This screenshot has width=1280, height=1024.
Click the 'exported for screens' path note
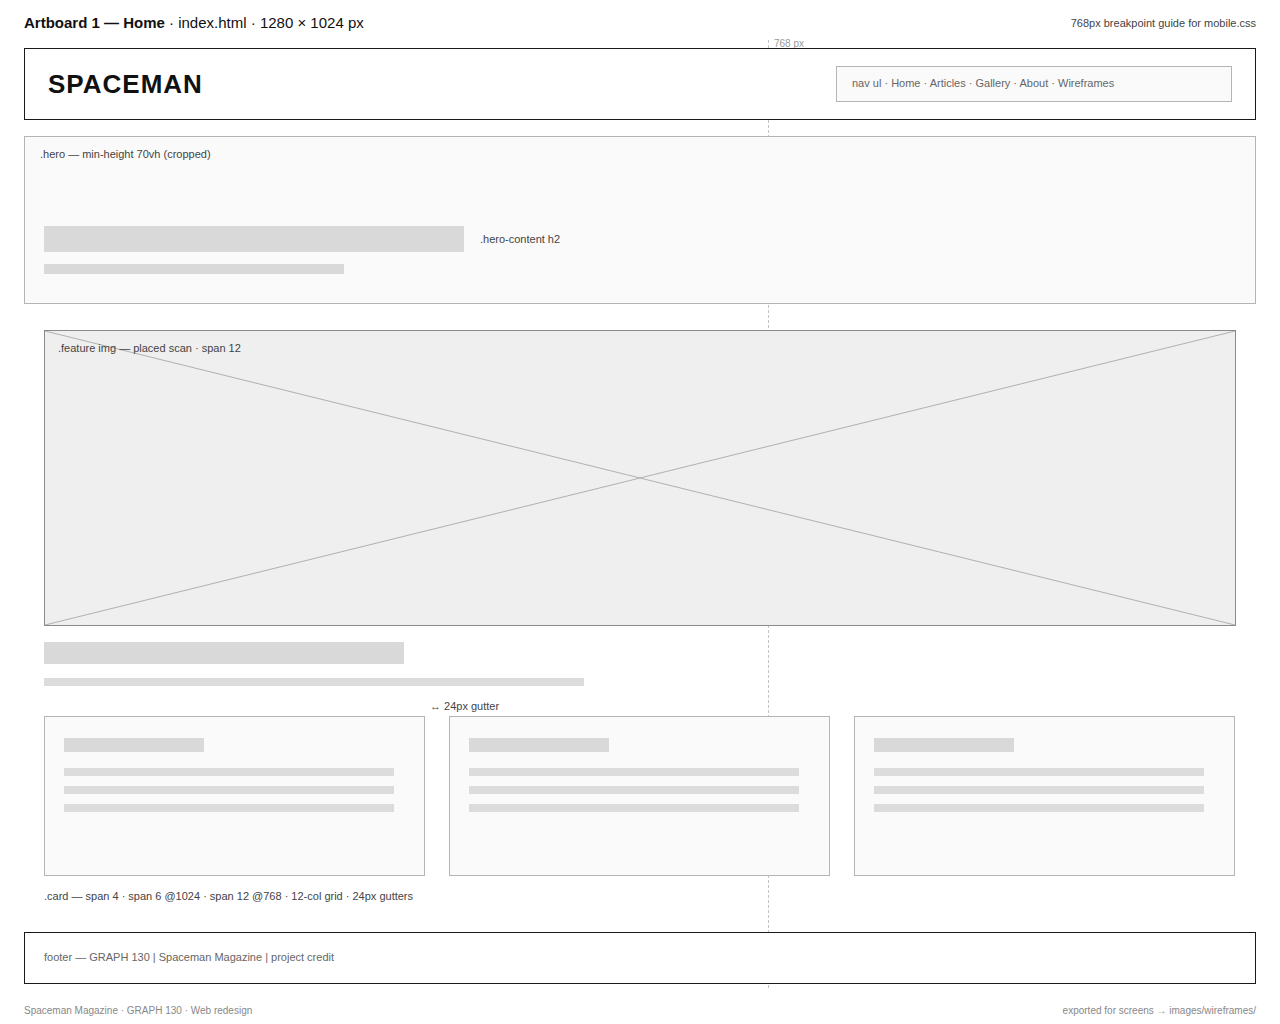pyautogui.click(x=1159, y=1010)
